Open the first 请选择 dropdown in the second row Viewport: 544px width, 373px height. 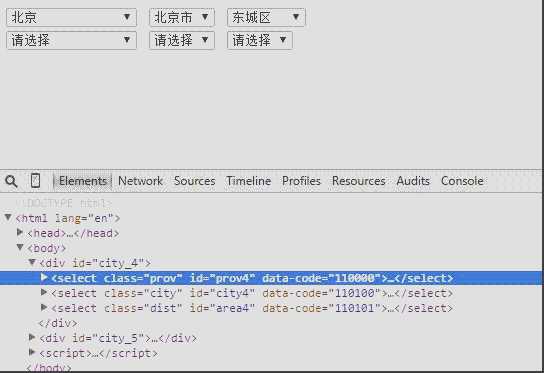[x=71, y=40]
